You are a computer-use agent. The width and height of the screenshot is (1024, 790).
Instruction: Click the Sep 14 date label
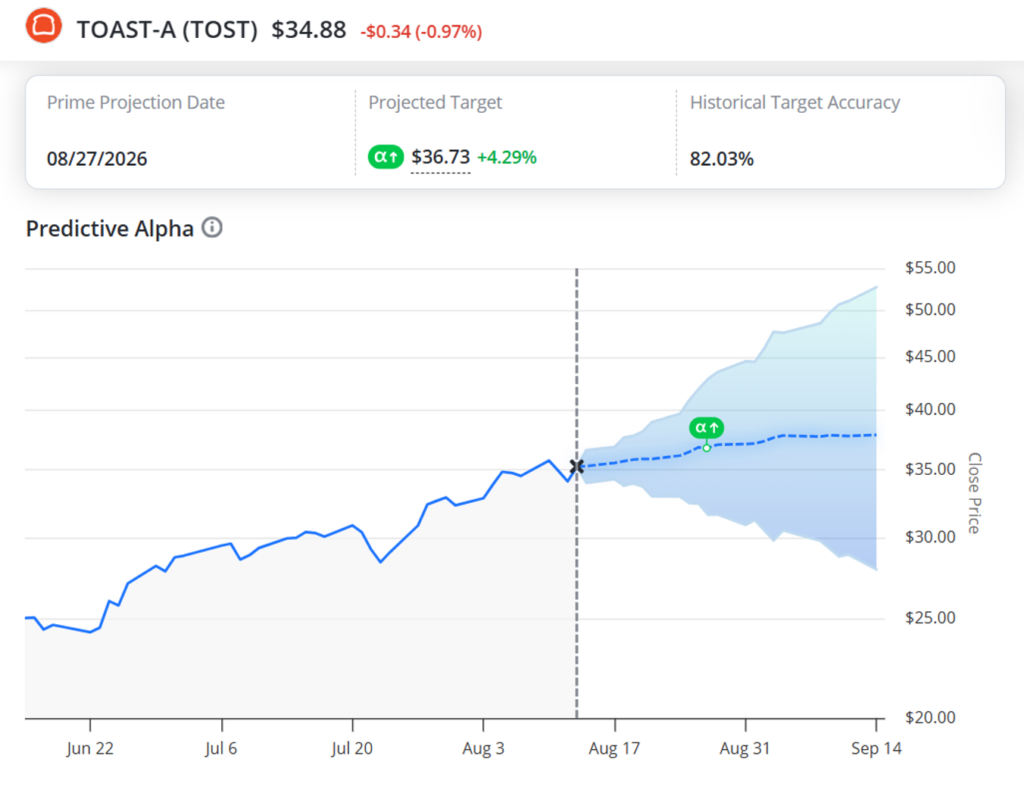pyautogui.click(x=876, y=748)
